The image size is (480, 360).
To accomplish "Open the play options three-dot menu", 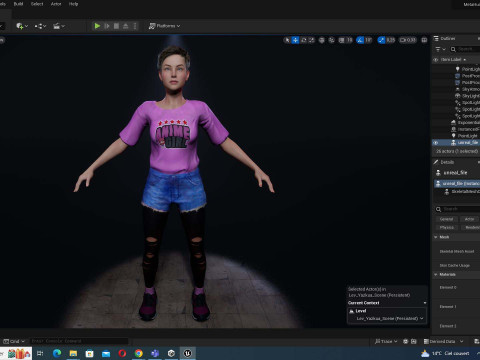I will pos(135,26).
